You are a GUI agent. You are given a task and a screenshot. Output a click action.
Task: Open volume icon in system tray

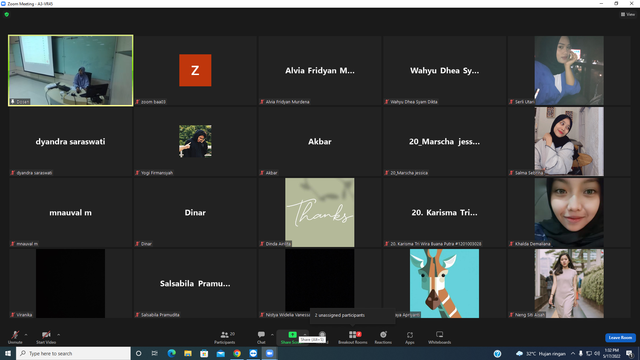point(597,353)
